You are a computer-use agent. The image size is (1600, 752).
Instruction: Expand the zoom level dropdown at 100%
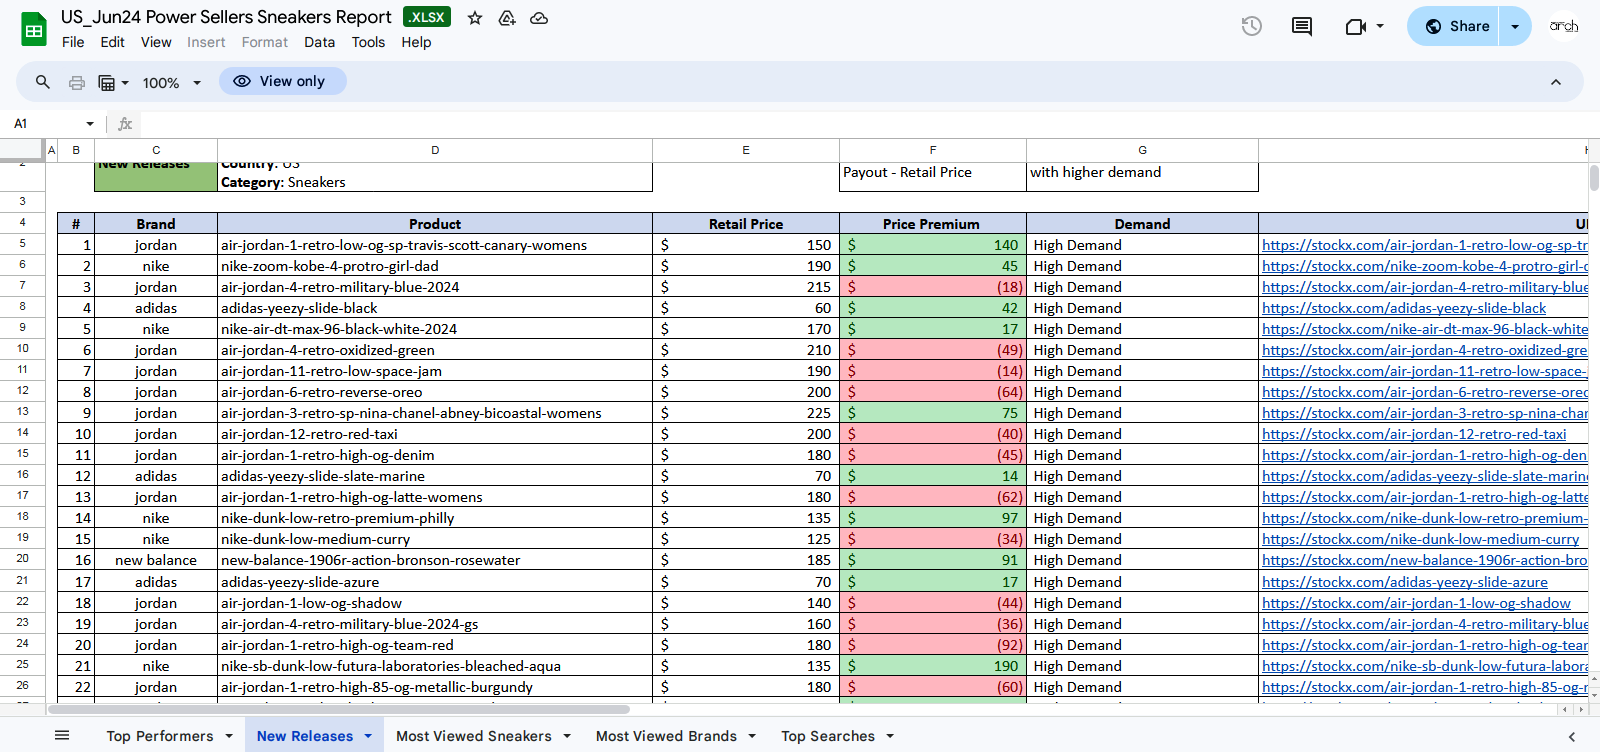tap(197, 83)
